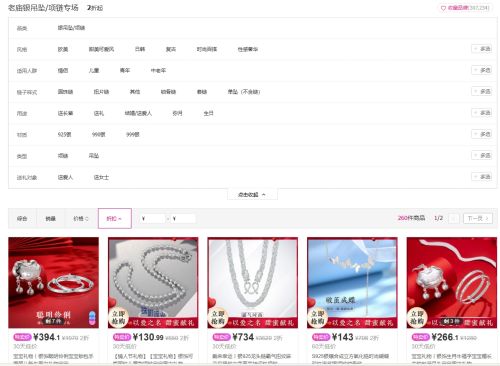Viewport: 500px width, 366px height.
Task: Click the 立即抢购 badge on the ¥130.99 necklace
Action: [x=118, y=318]
